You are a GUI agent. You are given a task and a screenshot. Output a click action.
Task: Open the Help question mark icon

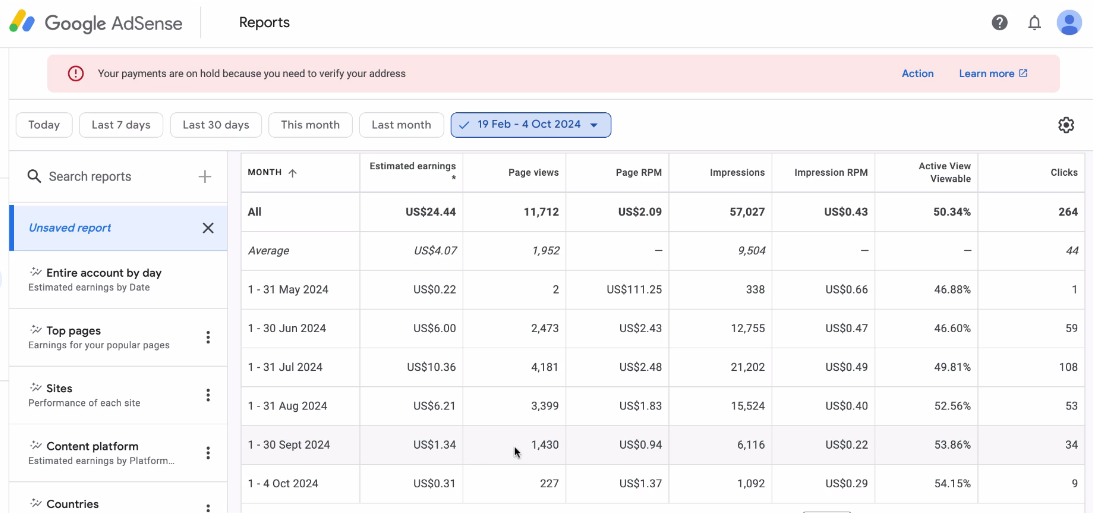point(1000,23)
